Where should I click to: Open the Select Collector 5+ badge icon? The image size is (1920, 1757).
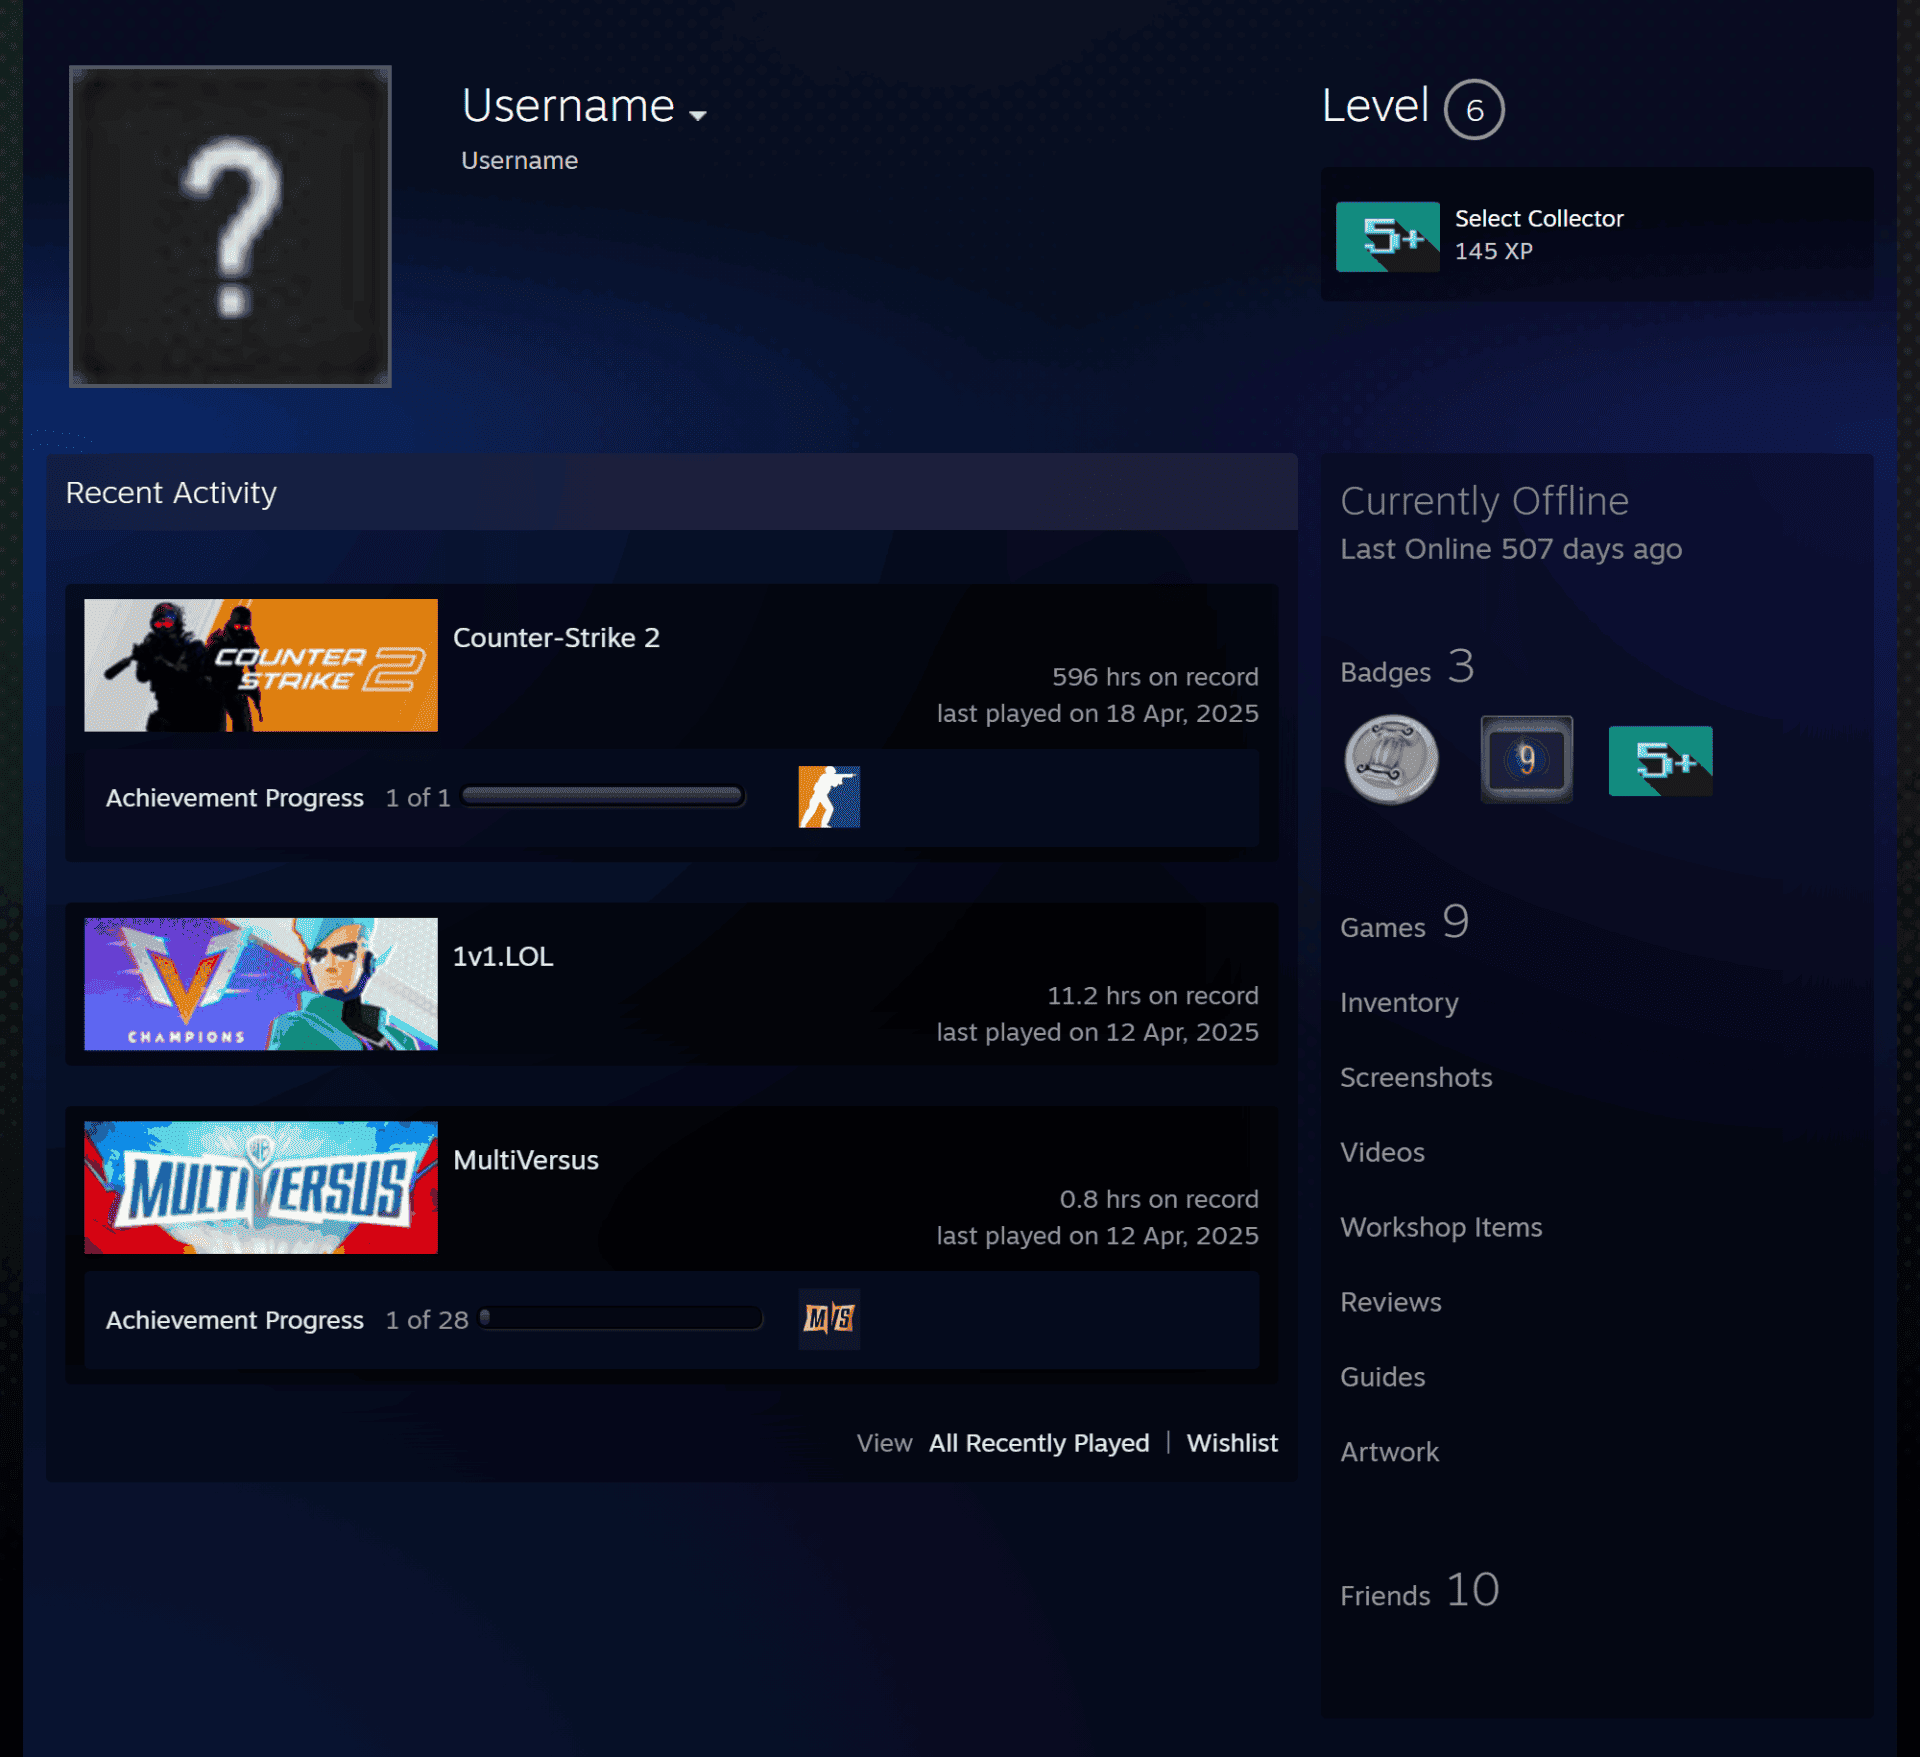point(1388,237)
